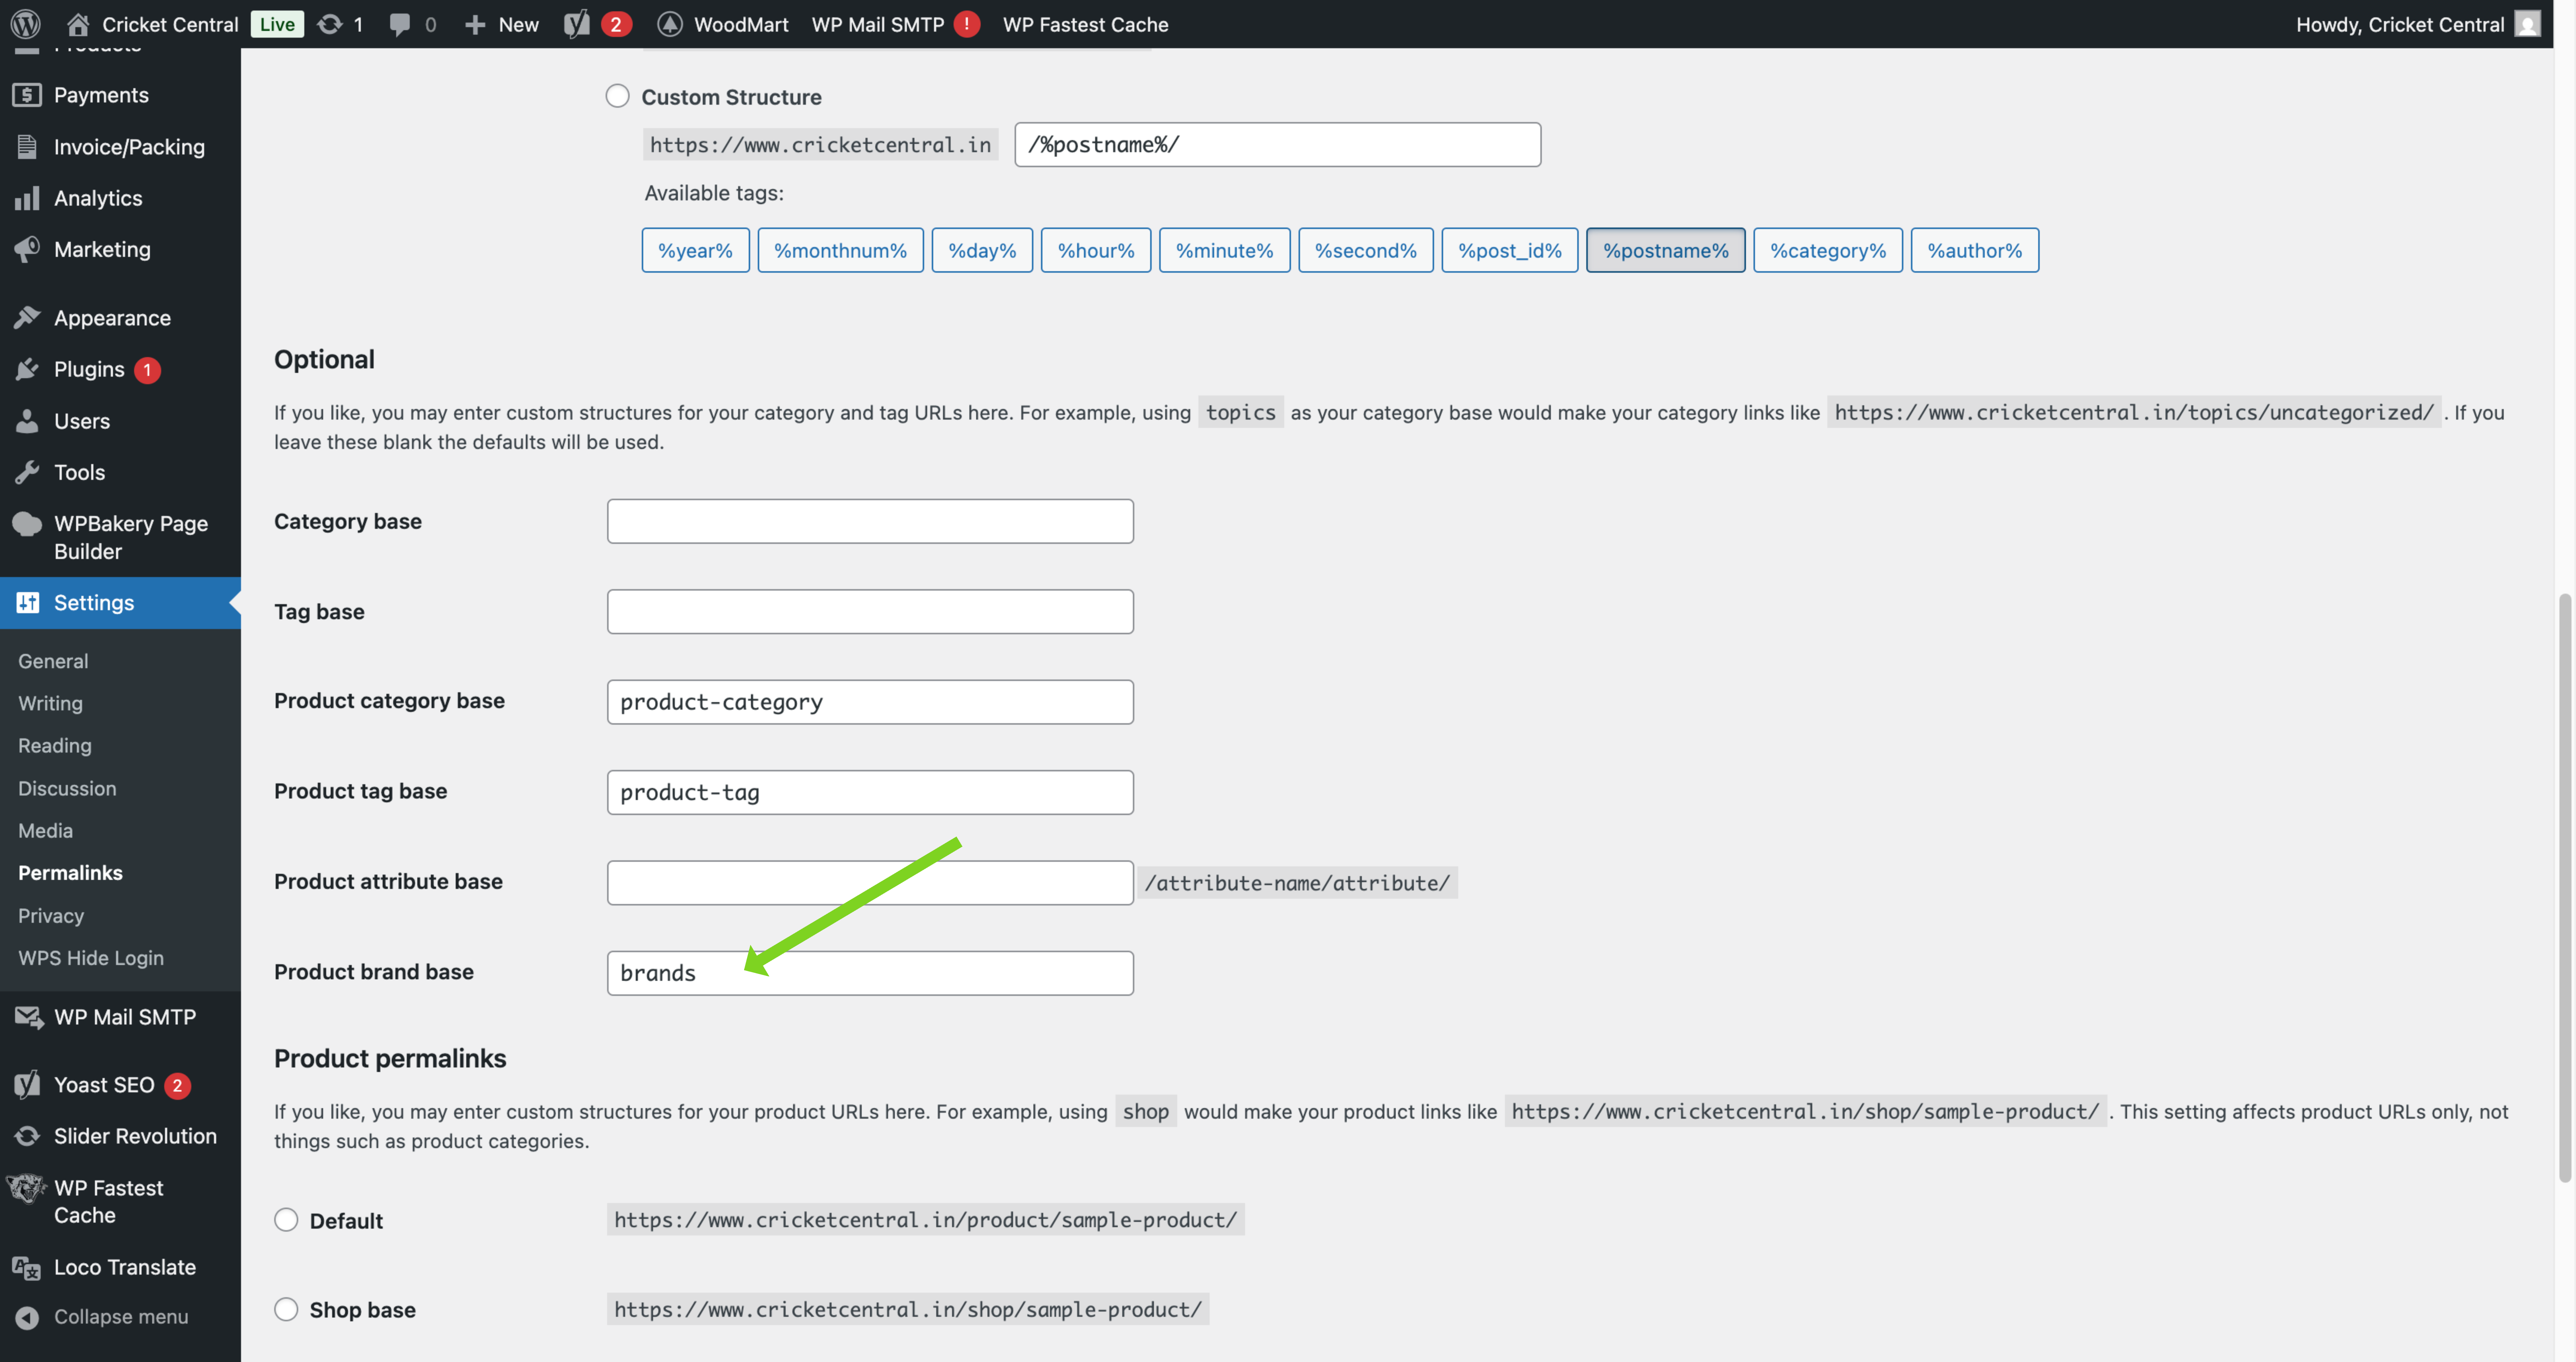Focus the Product tag base field
Image resolution: width=2576 pixels, height=1362 pixels.
point(870,792)
